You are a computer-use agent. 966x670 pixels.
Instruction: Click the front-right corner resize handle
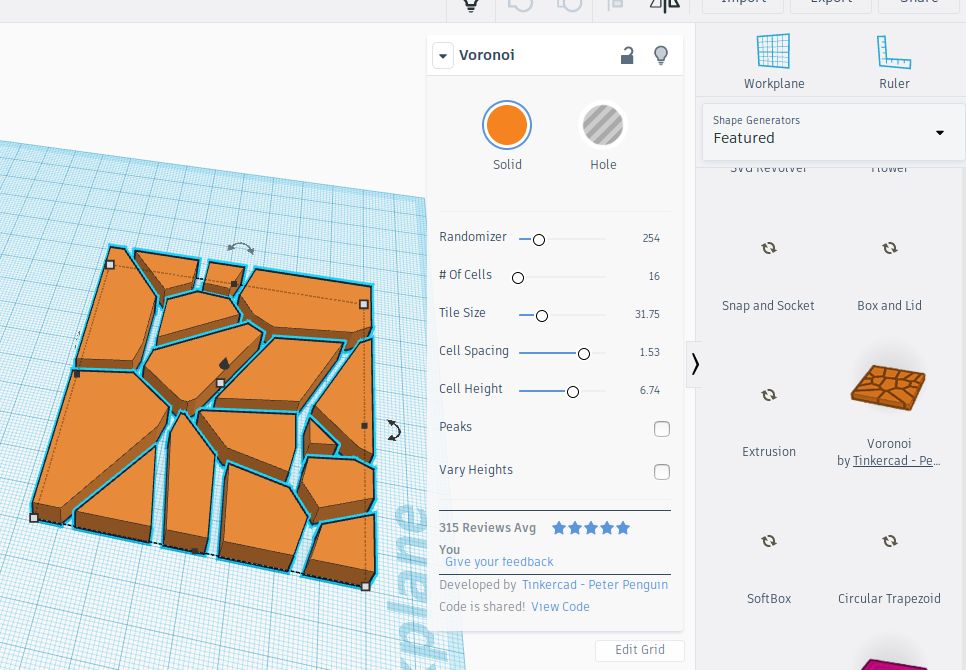[x=365, y=586]
